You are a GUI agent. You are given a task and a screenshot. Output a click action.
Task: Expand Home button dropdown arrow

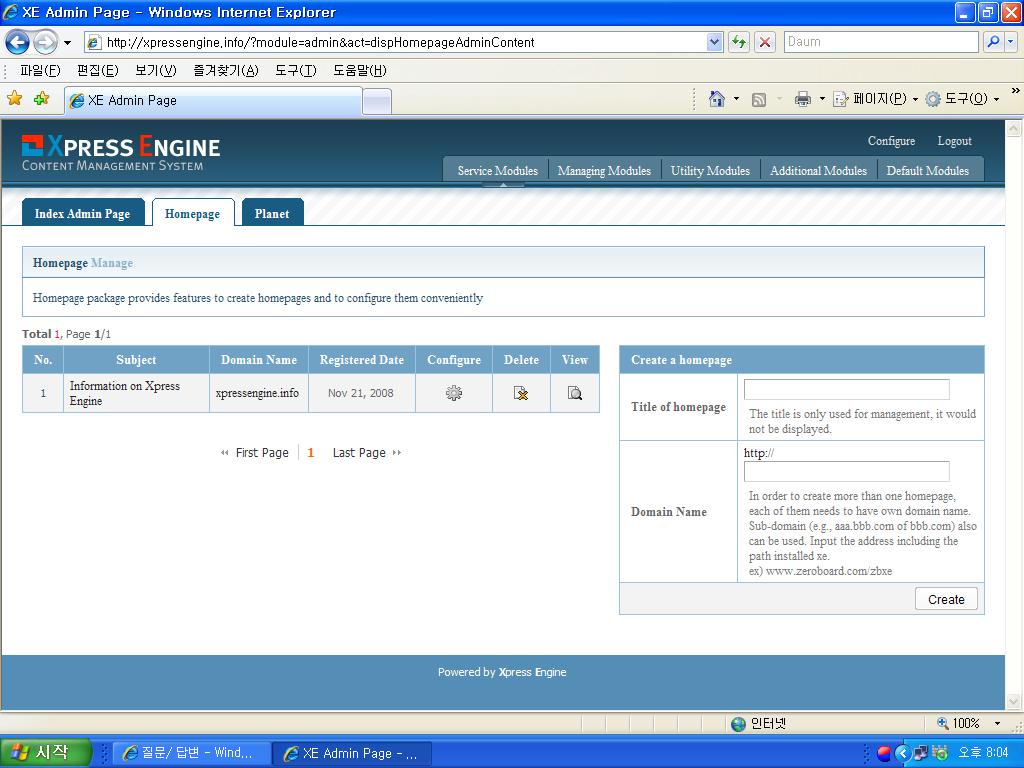(737, 99)
